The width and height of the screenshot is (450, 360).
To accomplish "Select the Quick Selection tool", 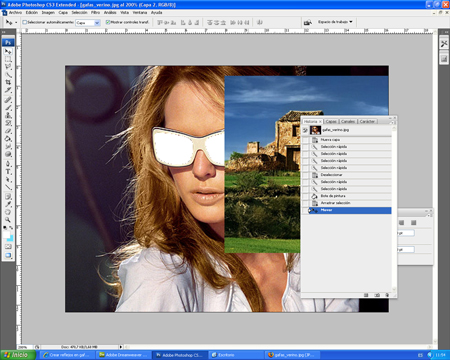I will 8,75.
